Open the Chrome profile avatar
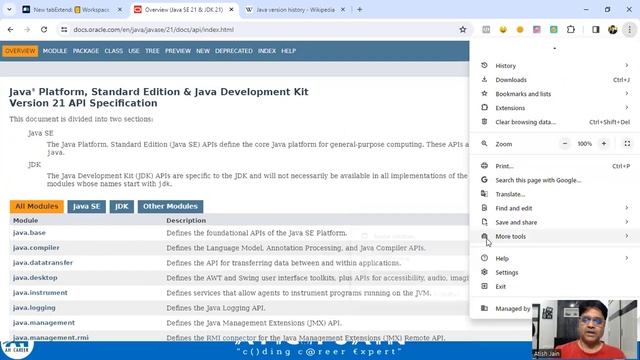The height and width of the screenshot is (360, 640). coord(612,29)
